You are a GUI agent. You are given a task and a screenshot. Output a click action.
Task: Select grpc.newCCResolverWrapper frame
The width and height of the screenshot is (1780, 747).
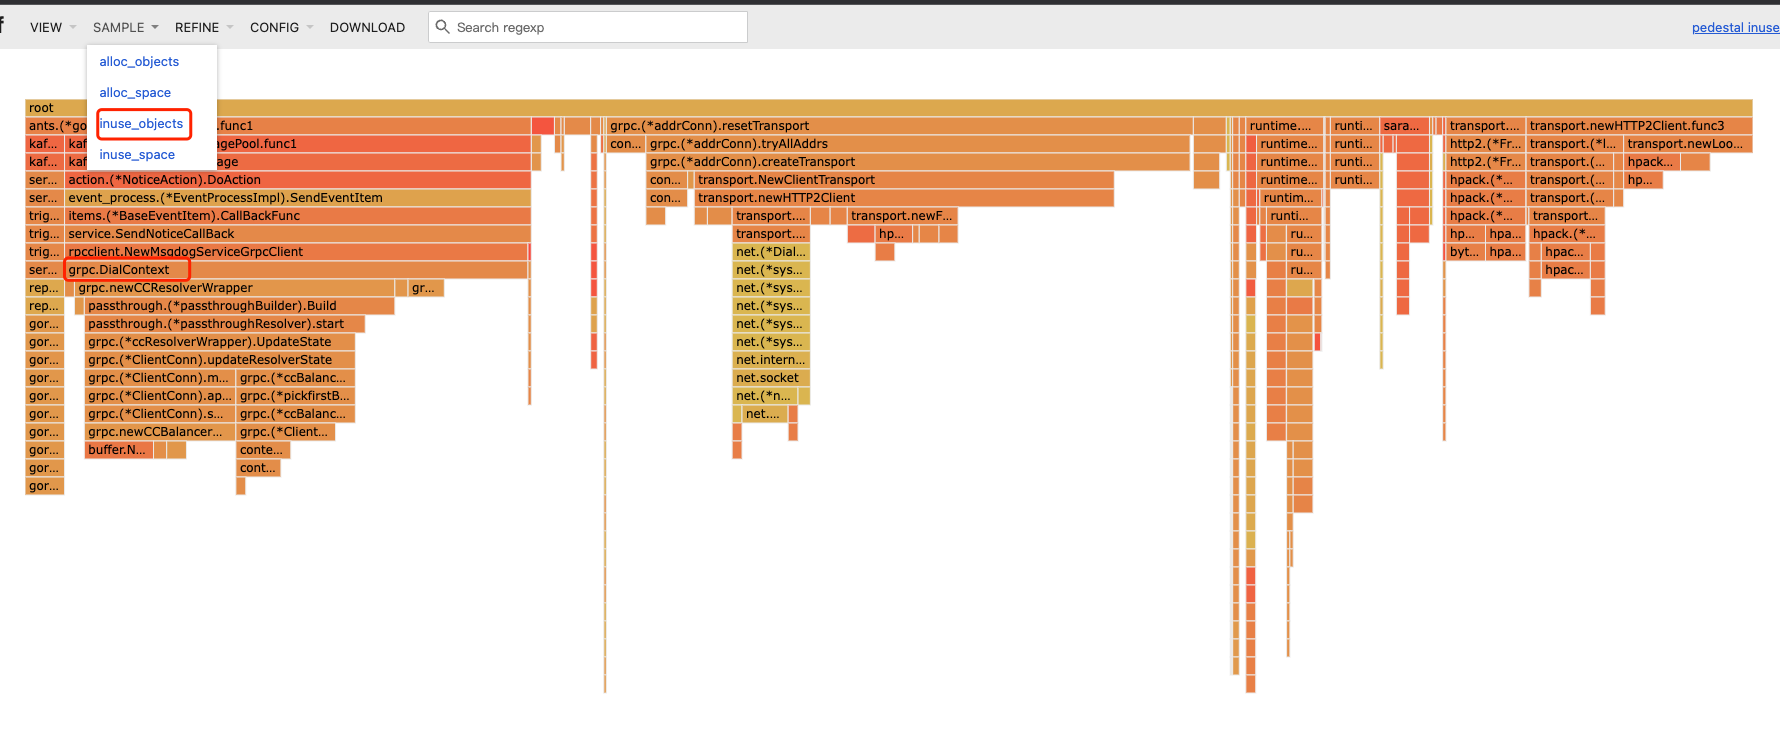click(x=234, y=288)
